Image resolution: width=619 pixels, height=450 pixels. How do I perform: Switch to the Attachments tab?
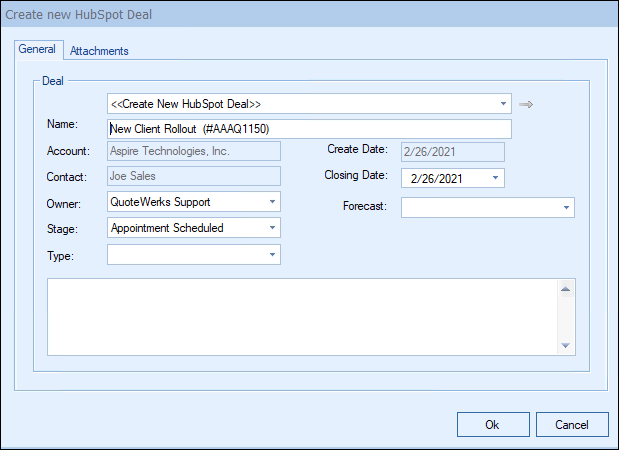(x=99, y=51)
